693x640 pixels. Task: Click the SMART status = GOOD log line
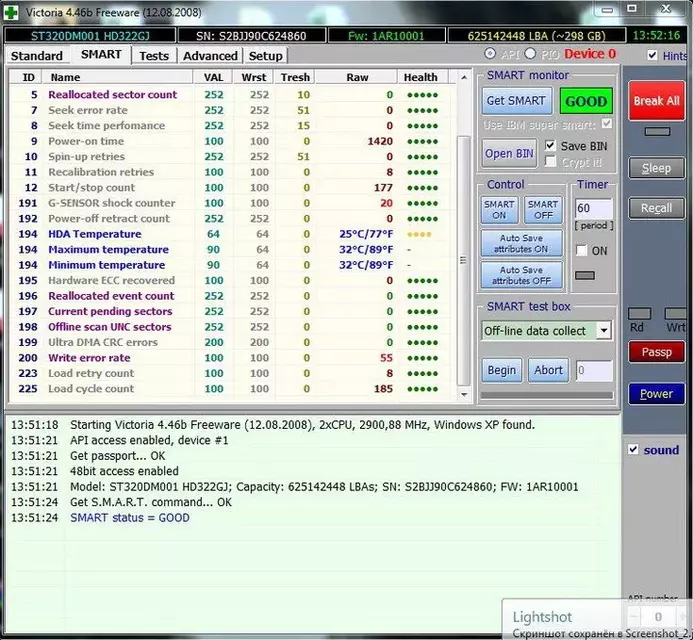(x=129, y=518)
